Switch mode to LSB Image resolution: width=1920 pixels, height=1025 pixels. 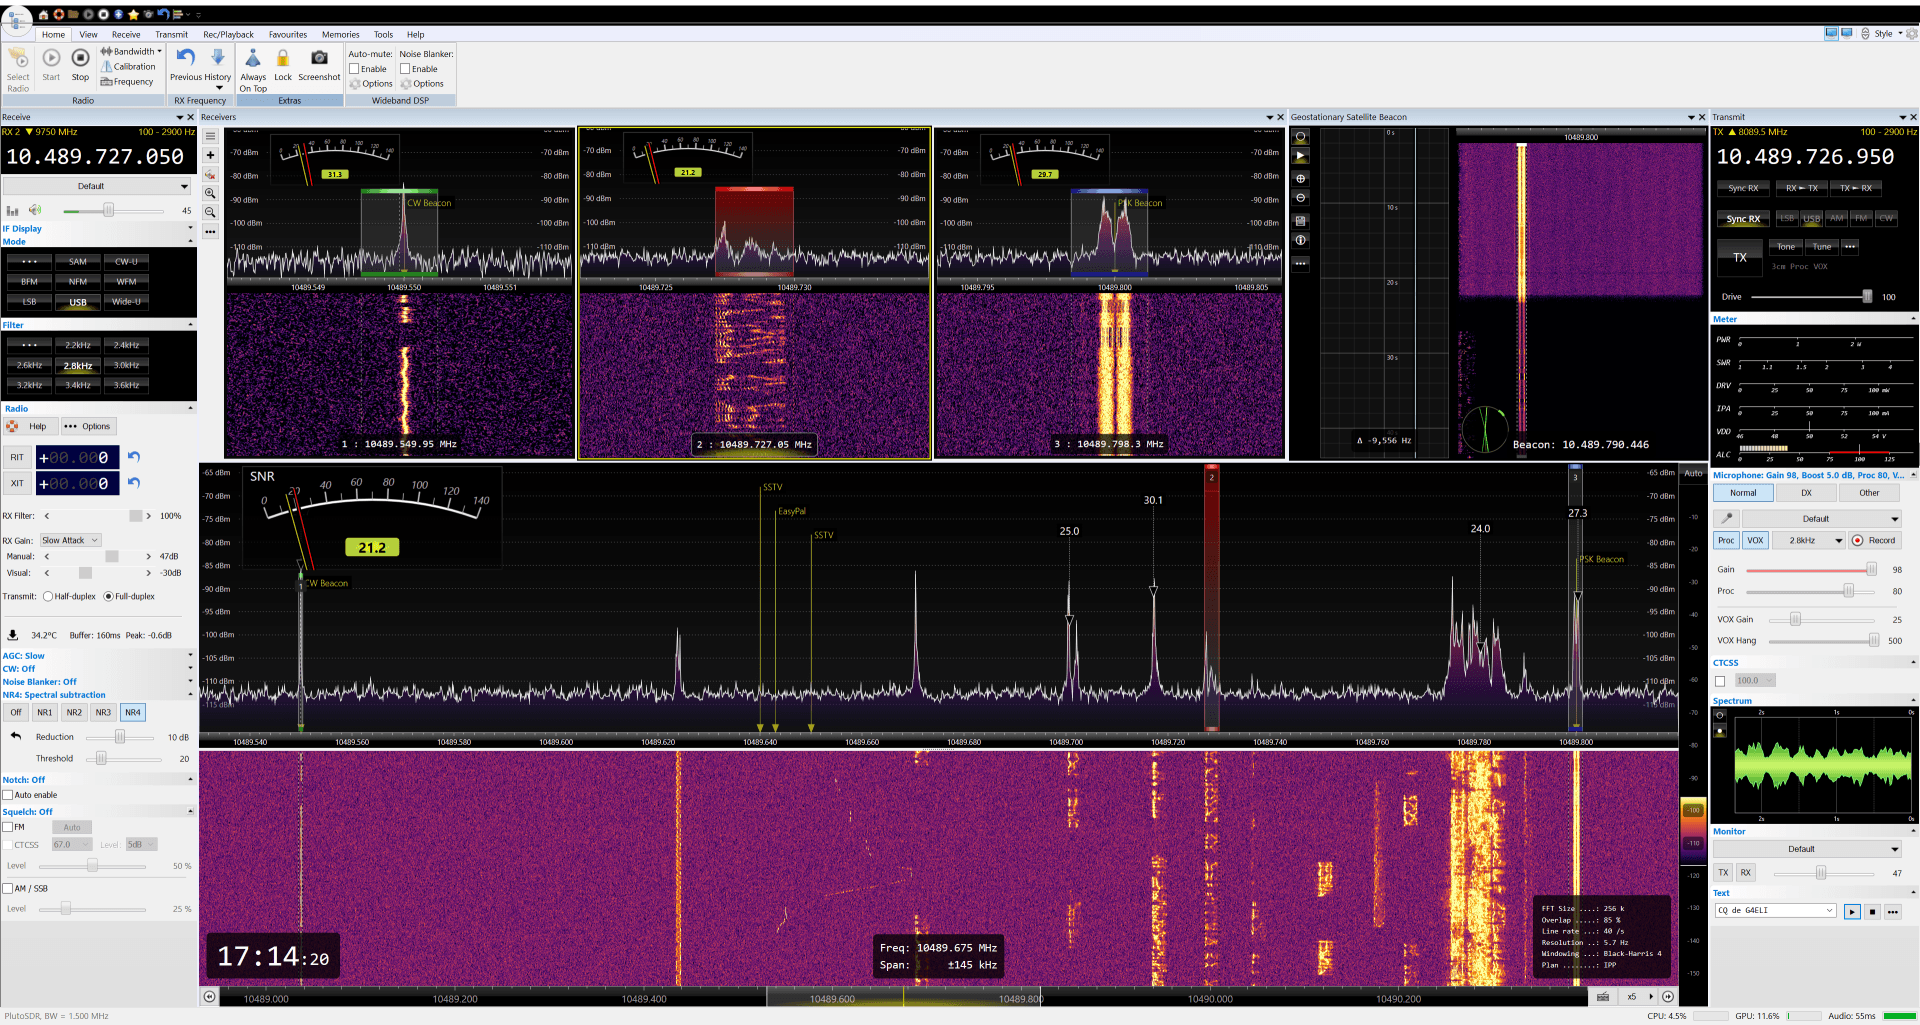(x=29, y=302)
